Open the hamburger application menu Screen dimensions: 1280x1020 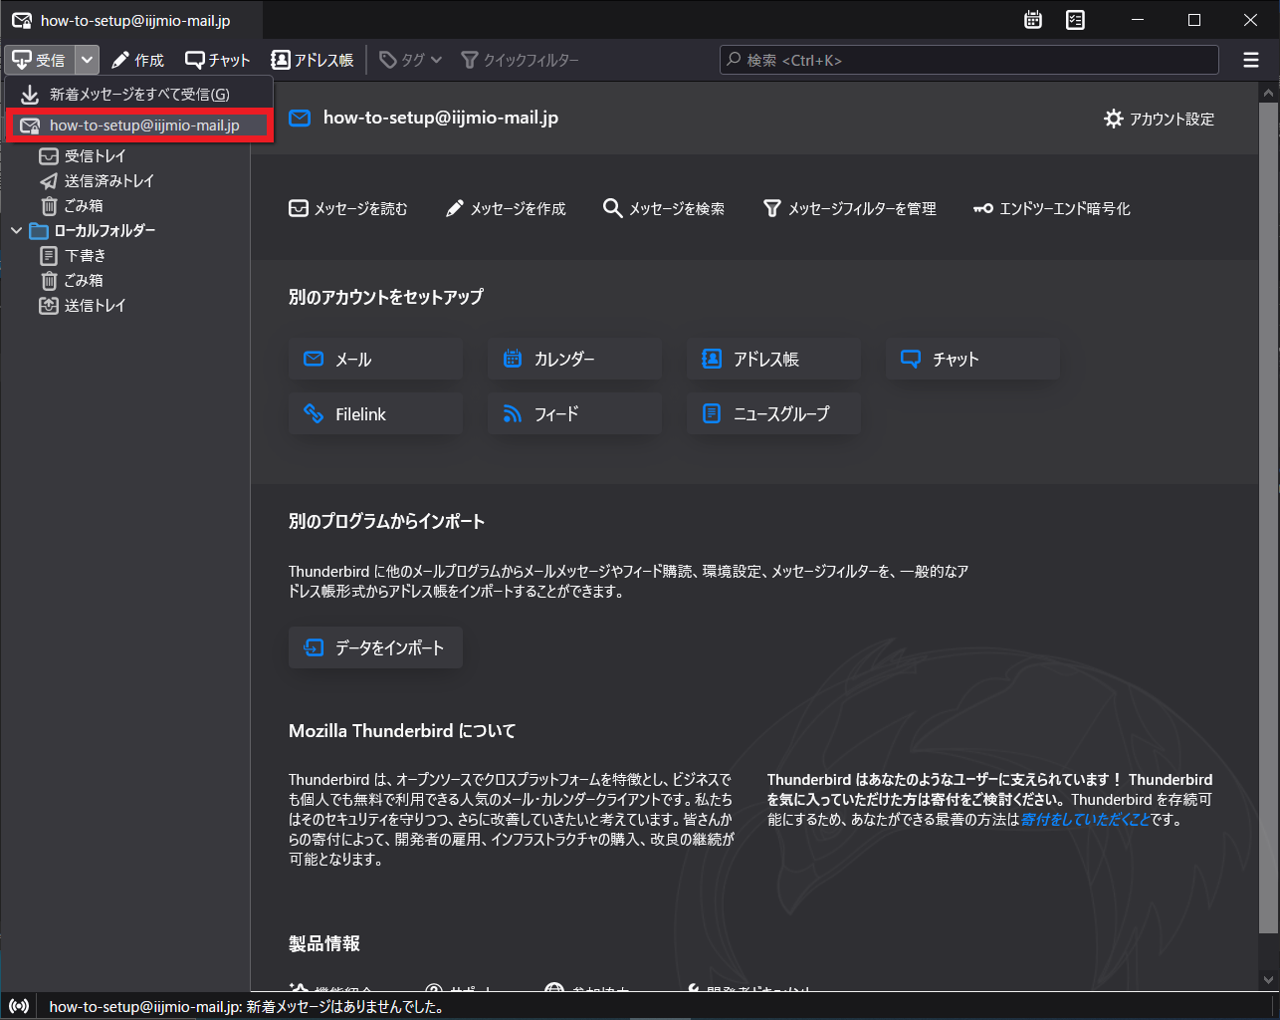[x=1251, y=60]
